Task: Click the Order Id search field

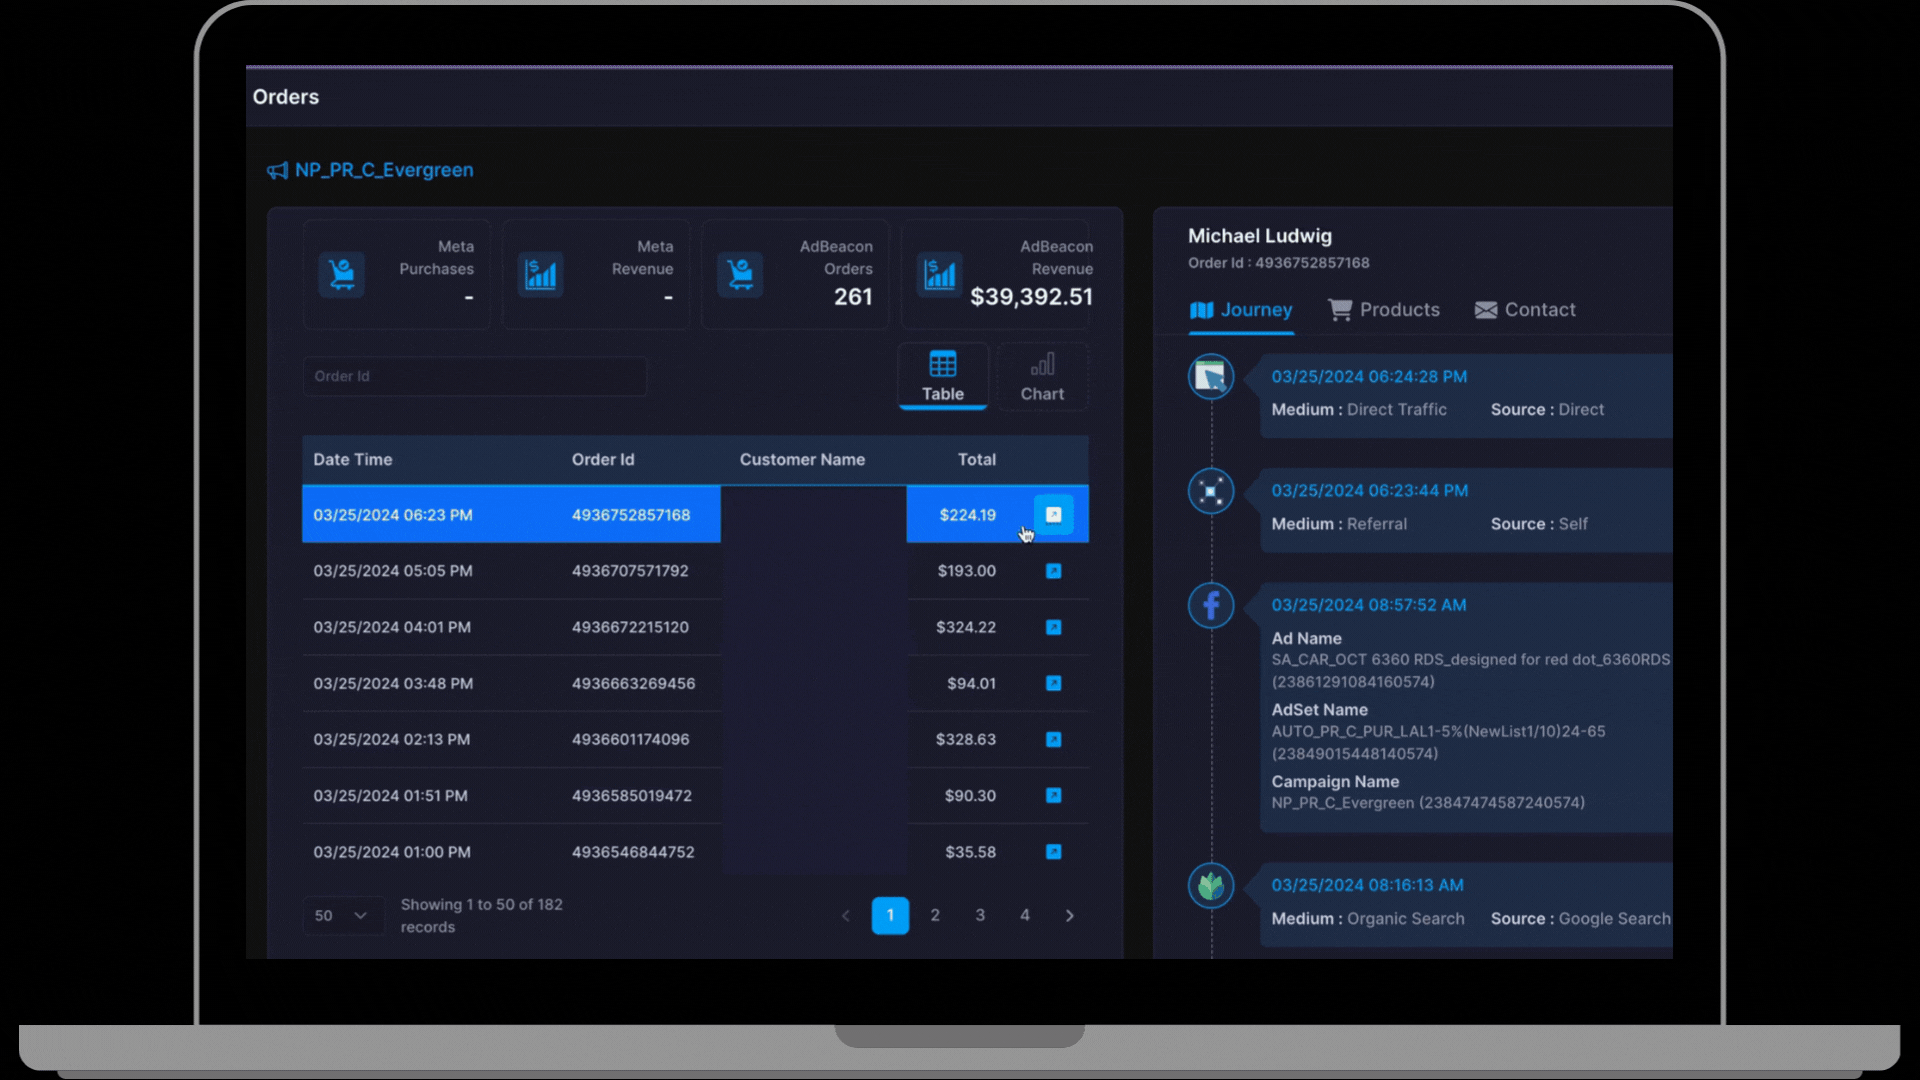Action: (x=474, y=376)
